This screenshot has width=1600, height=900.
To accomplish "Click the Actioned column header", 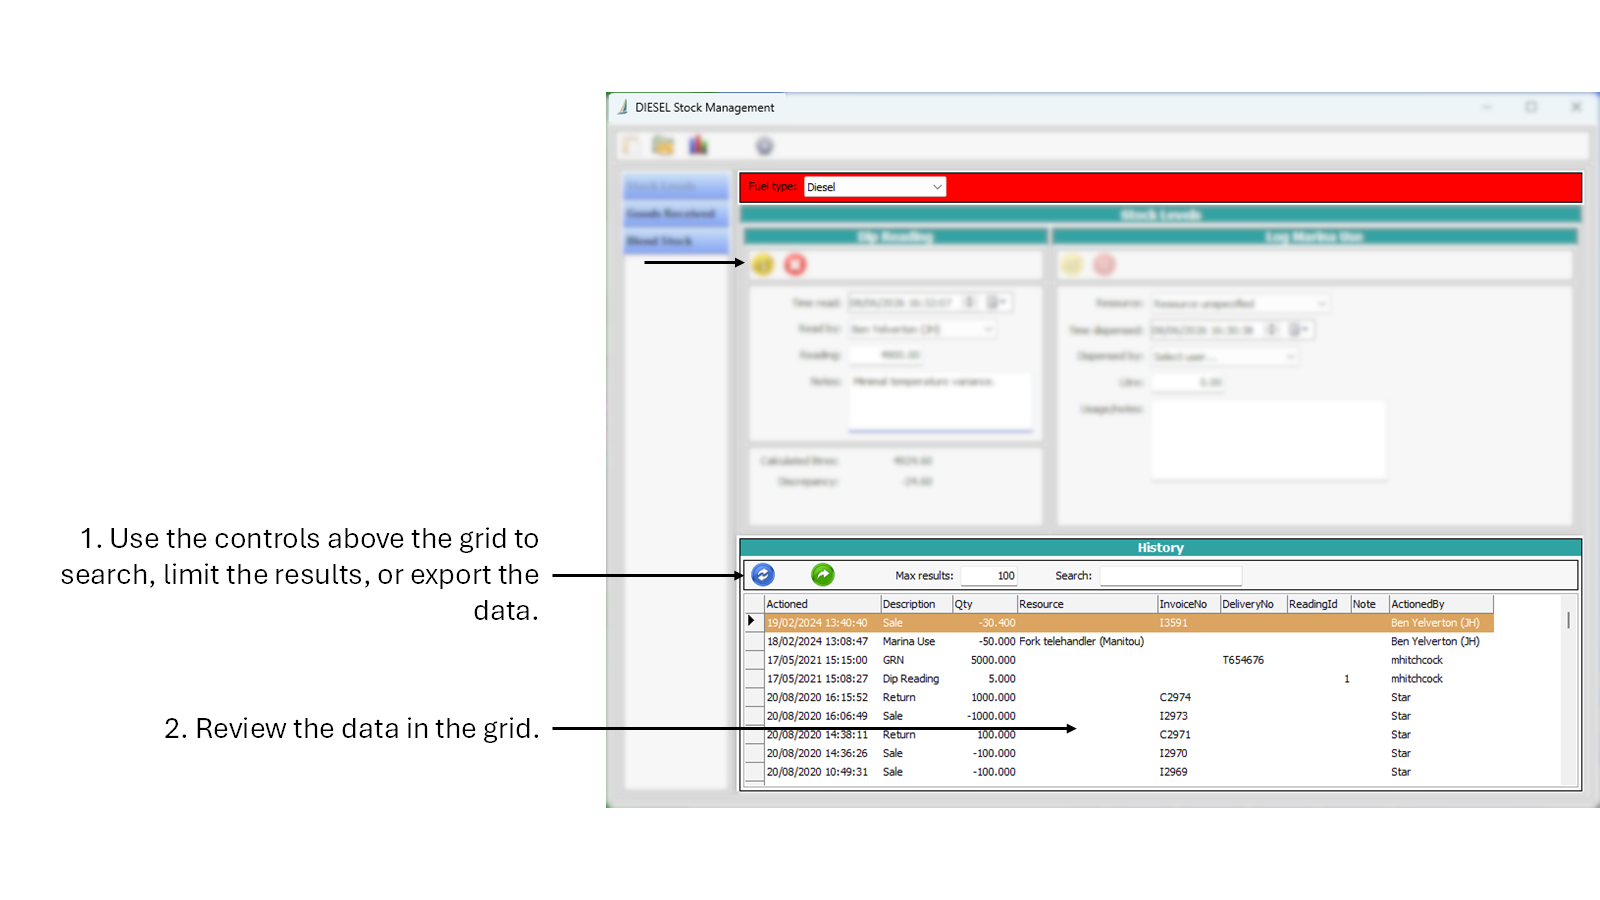I will coord(822,604).
